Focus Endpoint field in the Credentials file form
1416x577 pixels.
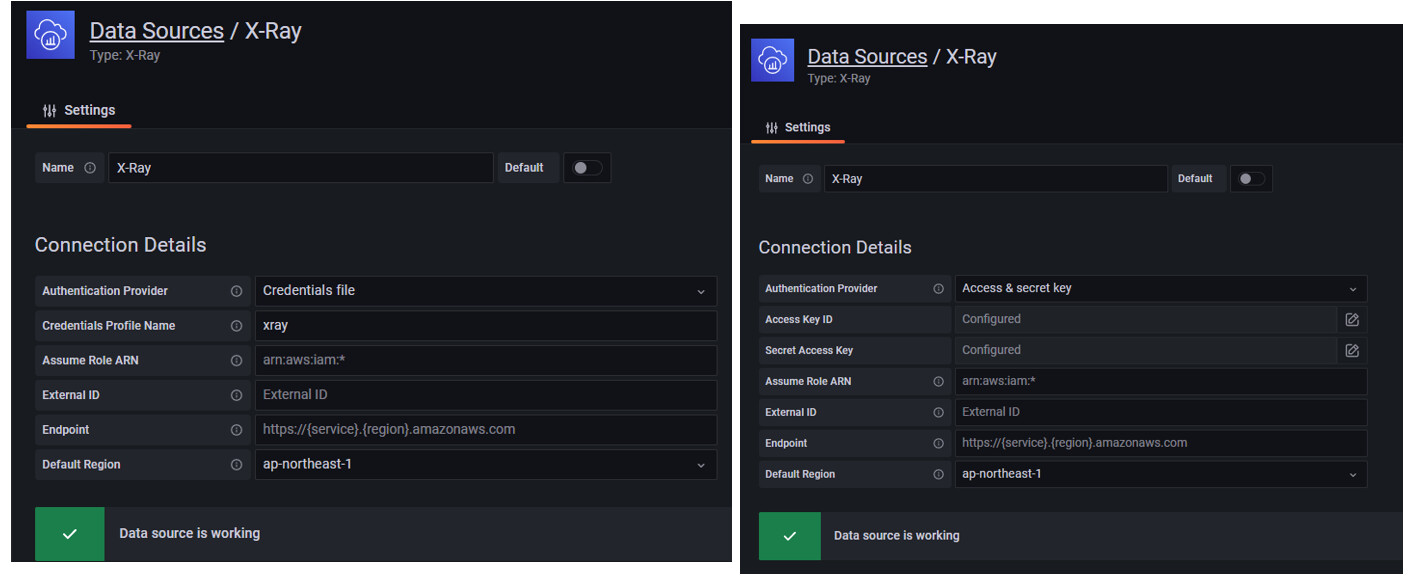[x=486, y=430]
